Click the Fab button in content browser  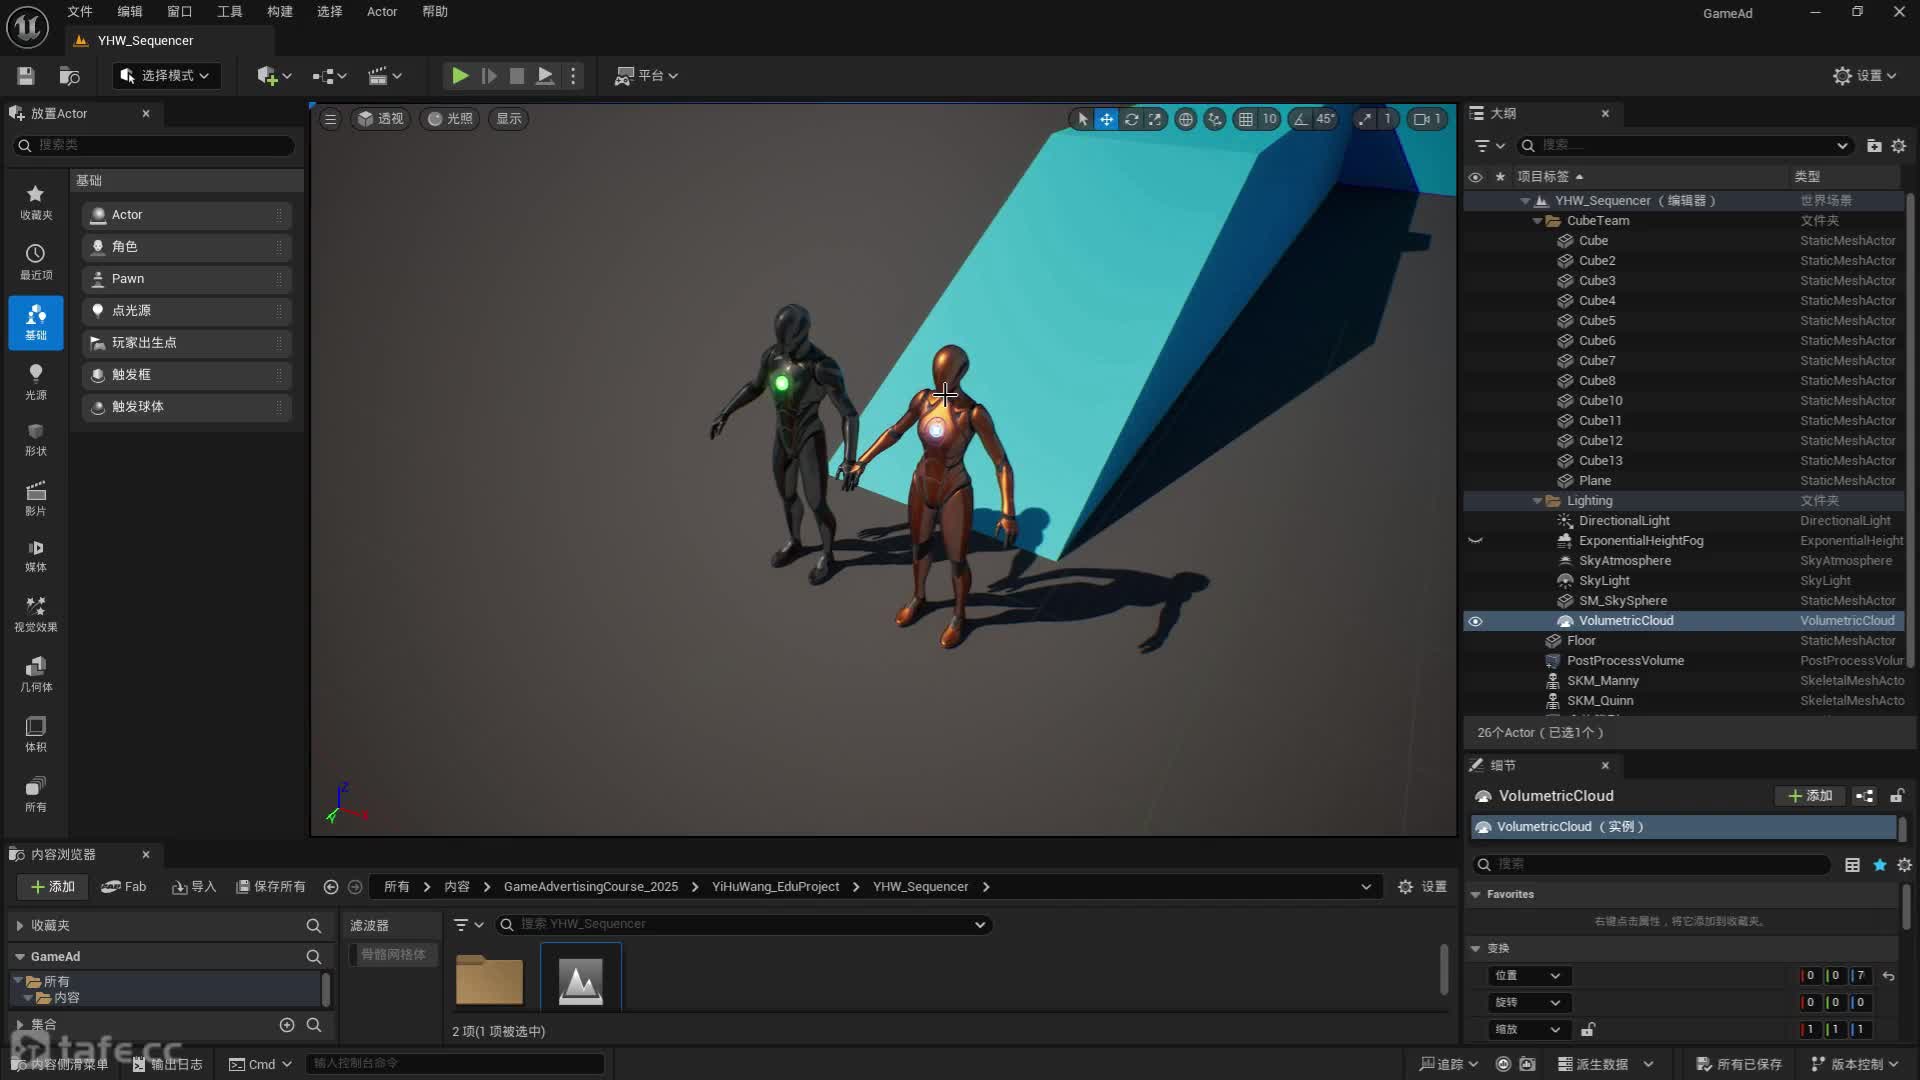tap(124, 886)
